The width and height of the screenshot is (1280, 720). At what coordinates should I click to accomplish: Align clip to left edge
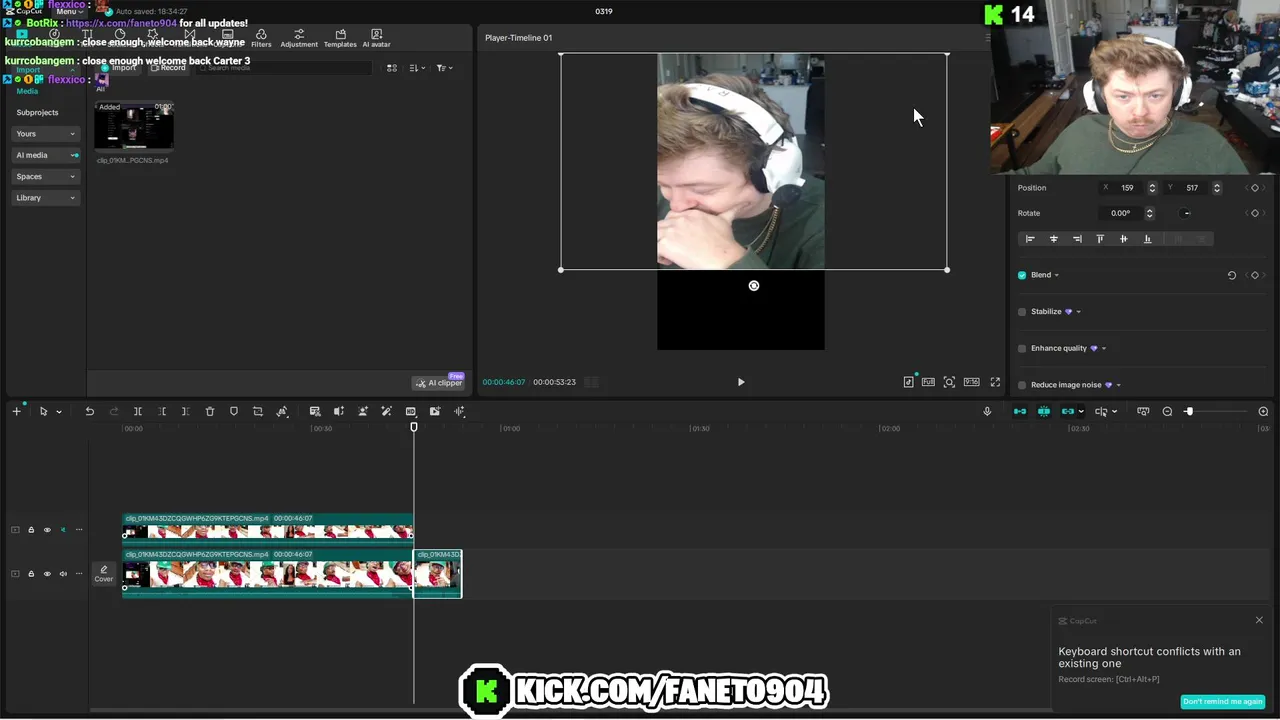(1030, 239)
